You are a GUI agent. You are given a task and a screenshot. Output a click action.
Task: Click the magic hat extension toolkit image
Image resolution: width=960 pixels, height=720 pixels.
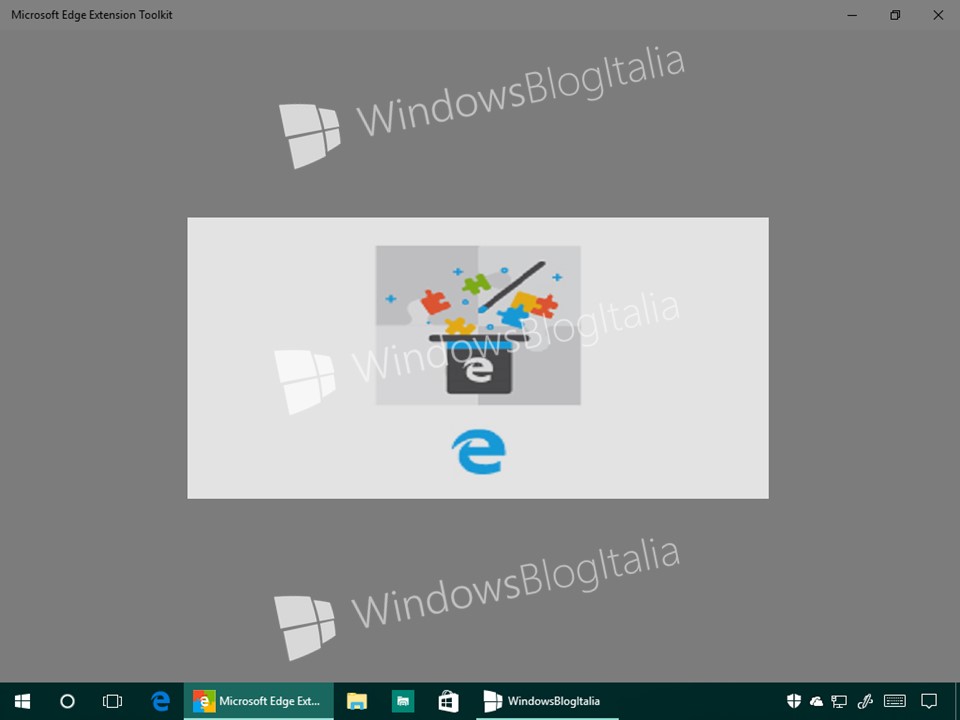point(478,325)
